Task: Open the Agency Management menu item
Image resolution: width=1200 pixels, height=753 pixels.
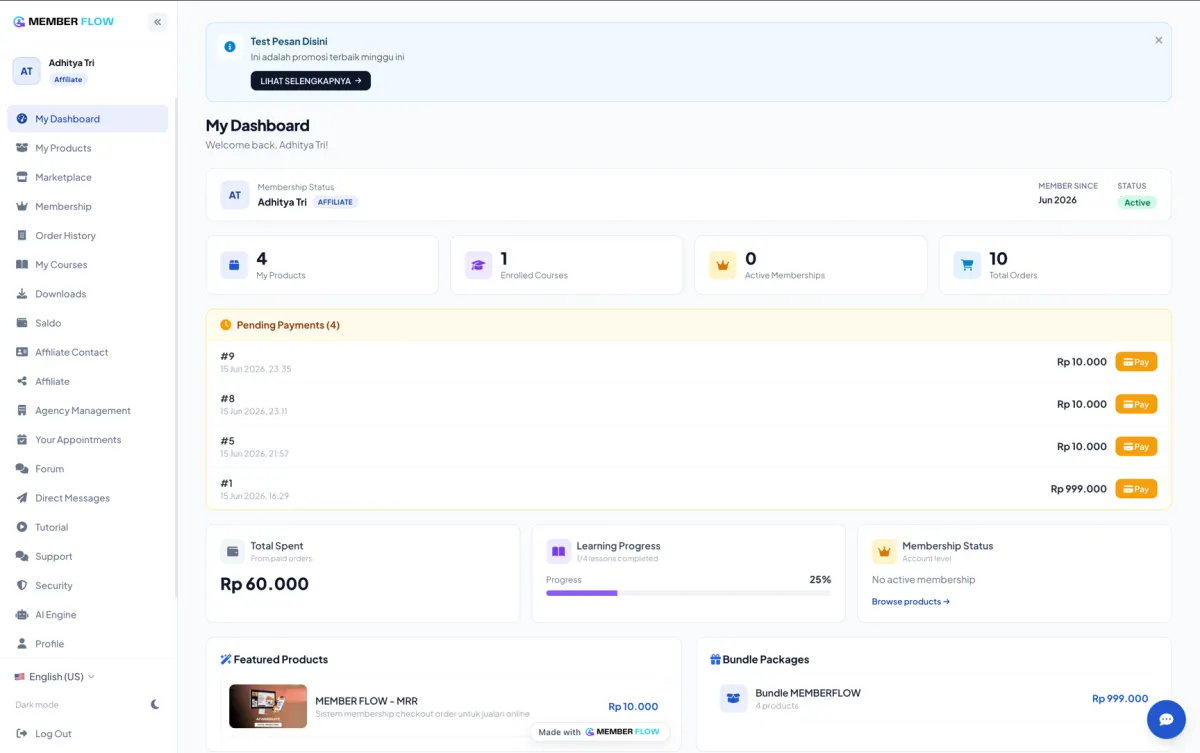Action: 87,410
